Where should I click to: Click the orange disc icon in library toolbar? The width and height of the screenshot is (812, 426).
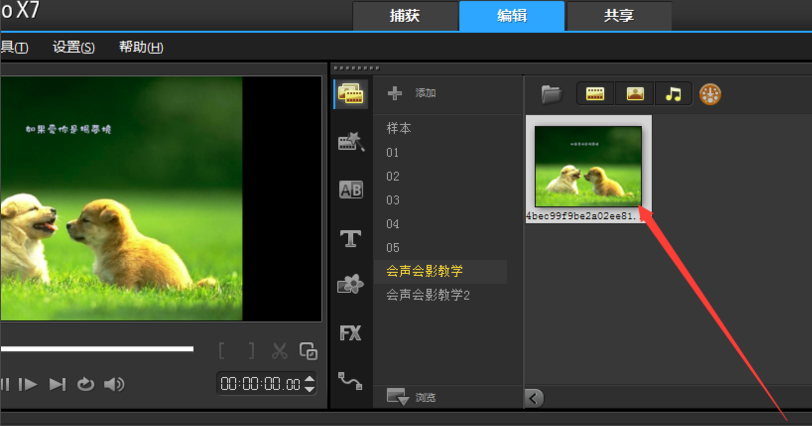coord(710,94)
